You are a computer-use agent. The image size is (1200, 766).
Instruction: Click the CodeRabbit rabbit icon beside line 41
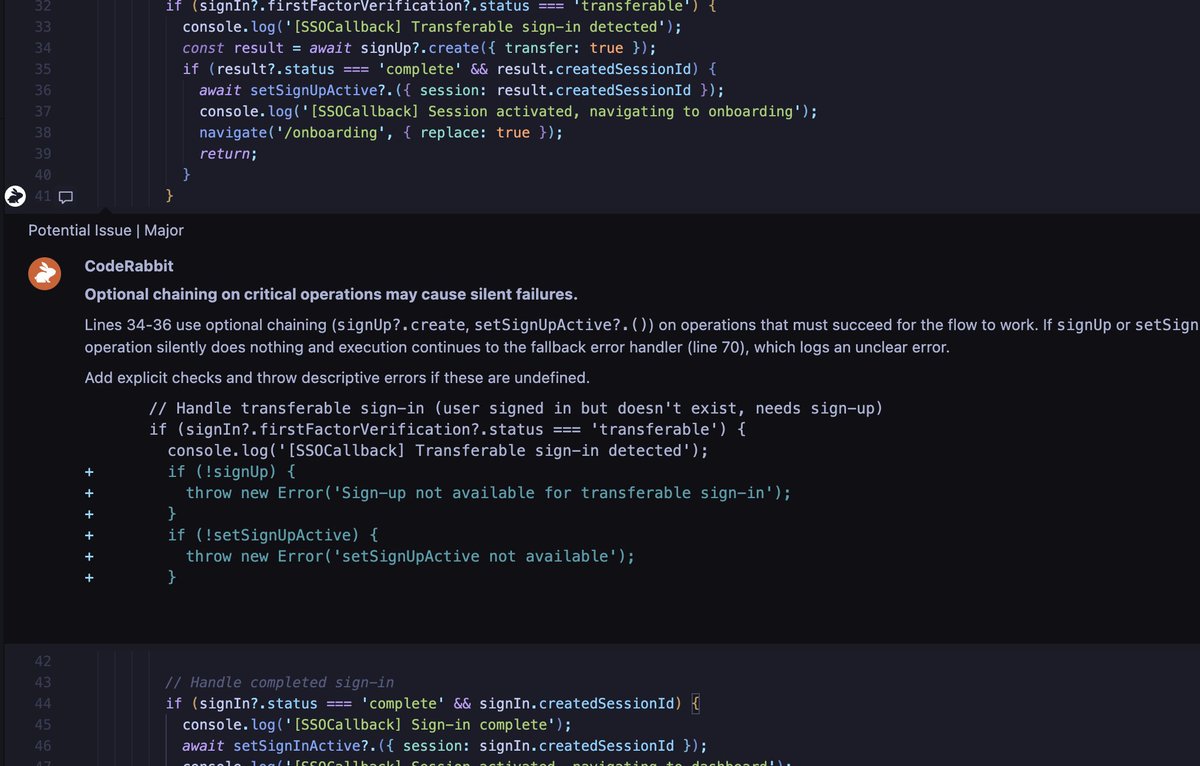pyautogui.click(x=15, y=196)
